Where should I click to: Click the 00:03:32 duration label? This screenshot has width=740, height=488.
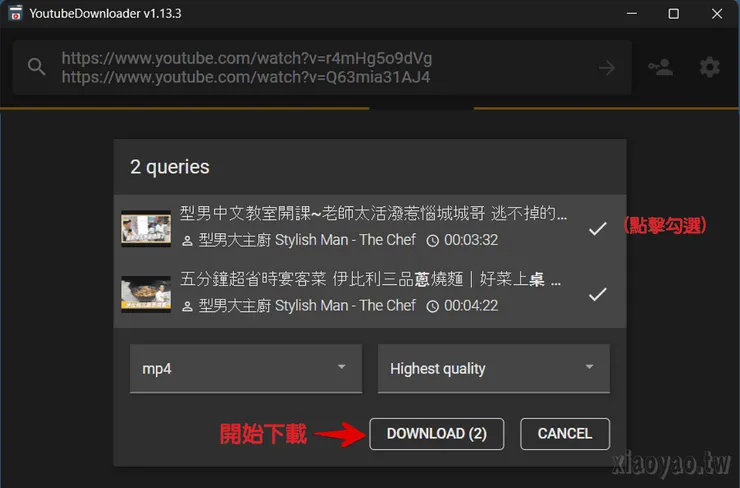pyautogui.click(x=471, y=240)
